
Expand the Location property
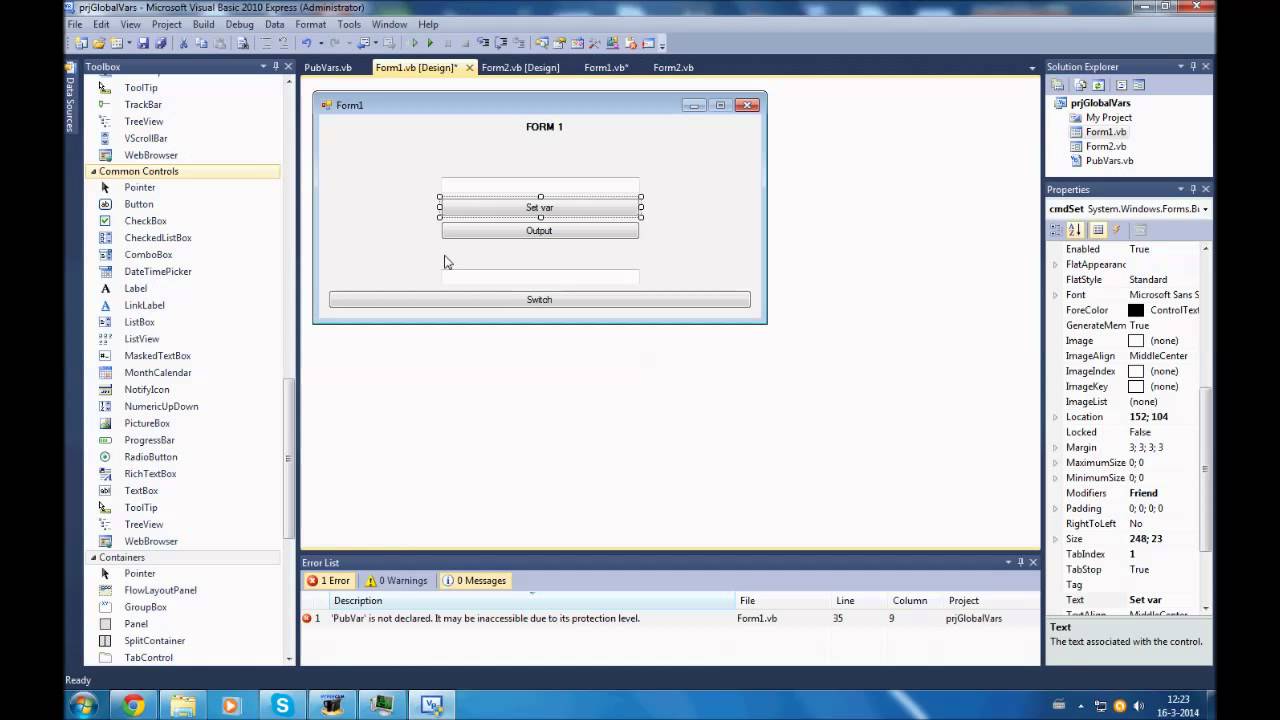(x=1055, y=417)
